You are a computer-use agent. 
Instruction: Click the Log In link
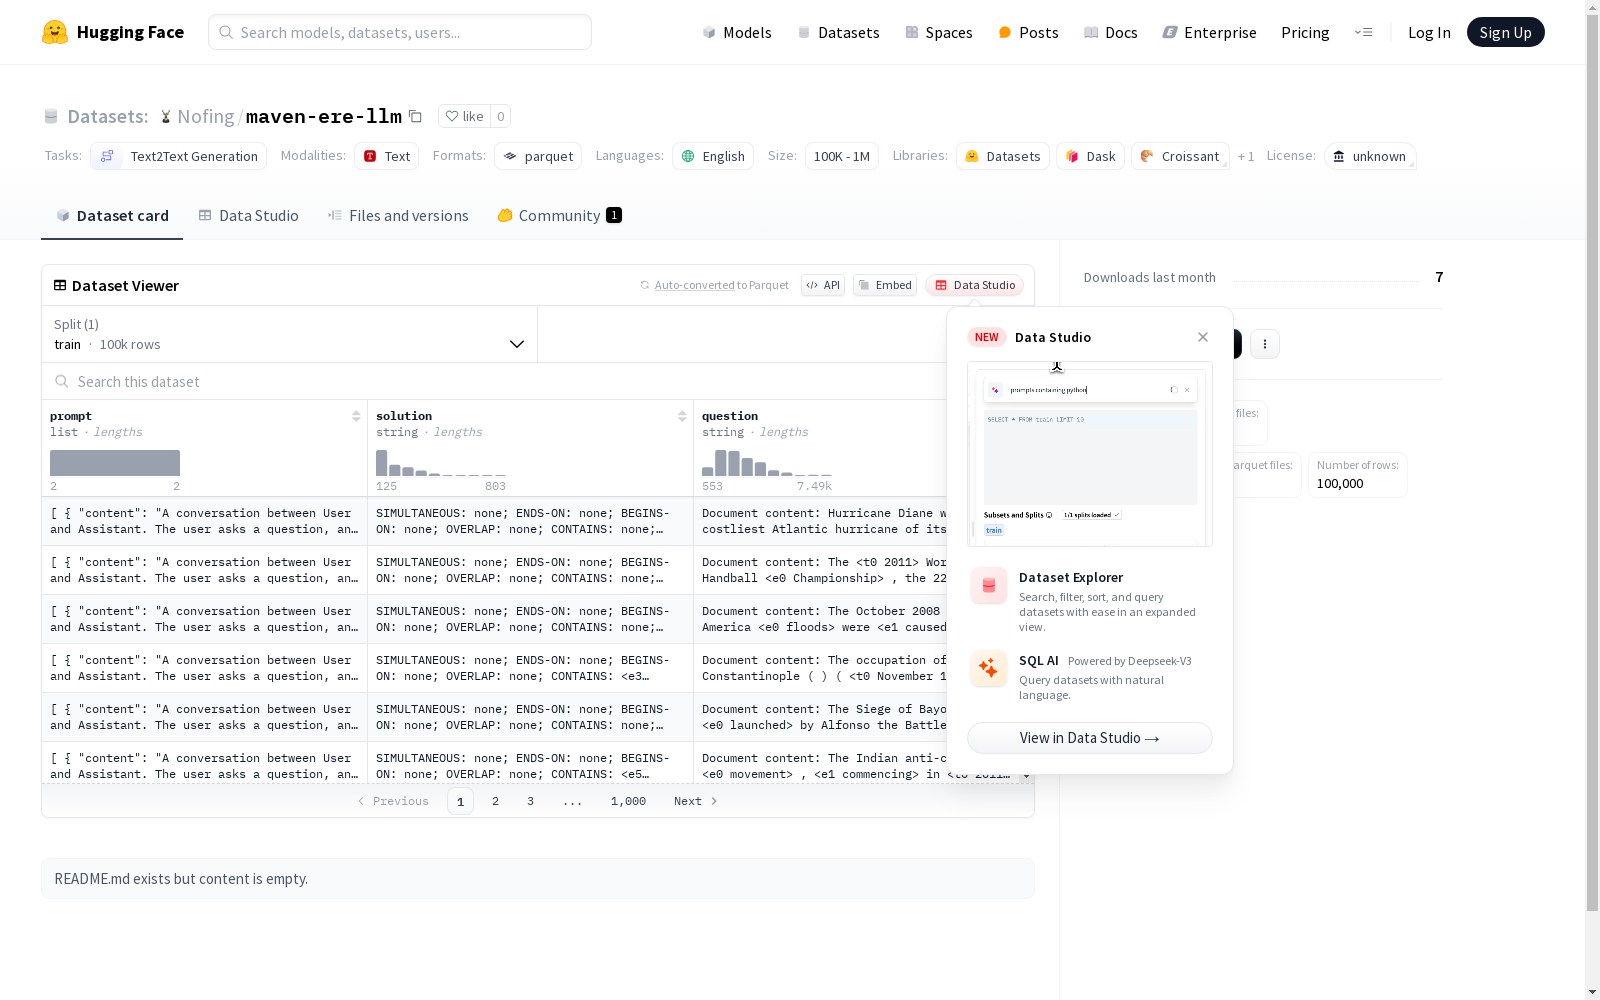click(x=1429, y=32)
